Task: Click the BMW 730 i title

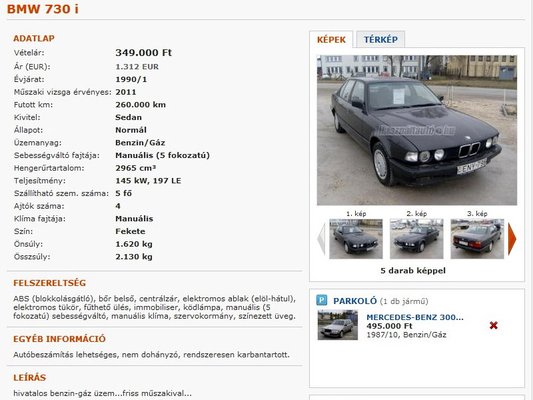Action: click(x=43, y=9)
